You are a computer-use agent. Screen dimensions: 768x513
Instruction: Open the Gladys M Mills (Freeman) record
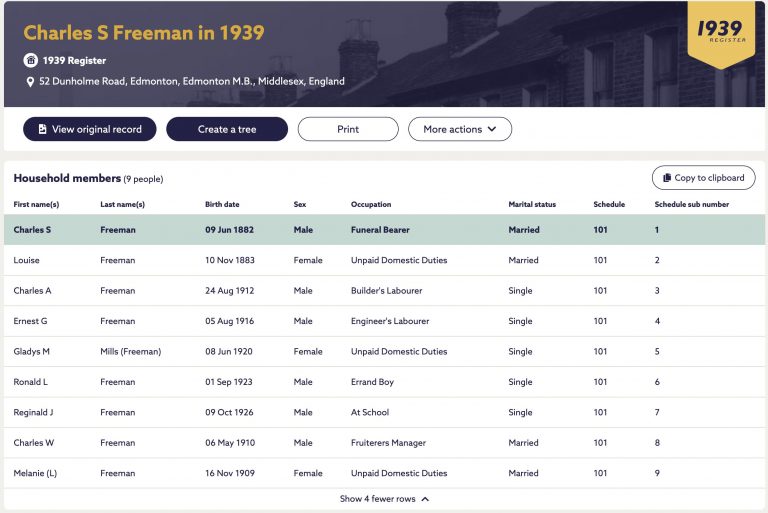point(384,351)
